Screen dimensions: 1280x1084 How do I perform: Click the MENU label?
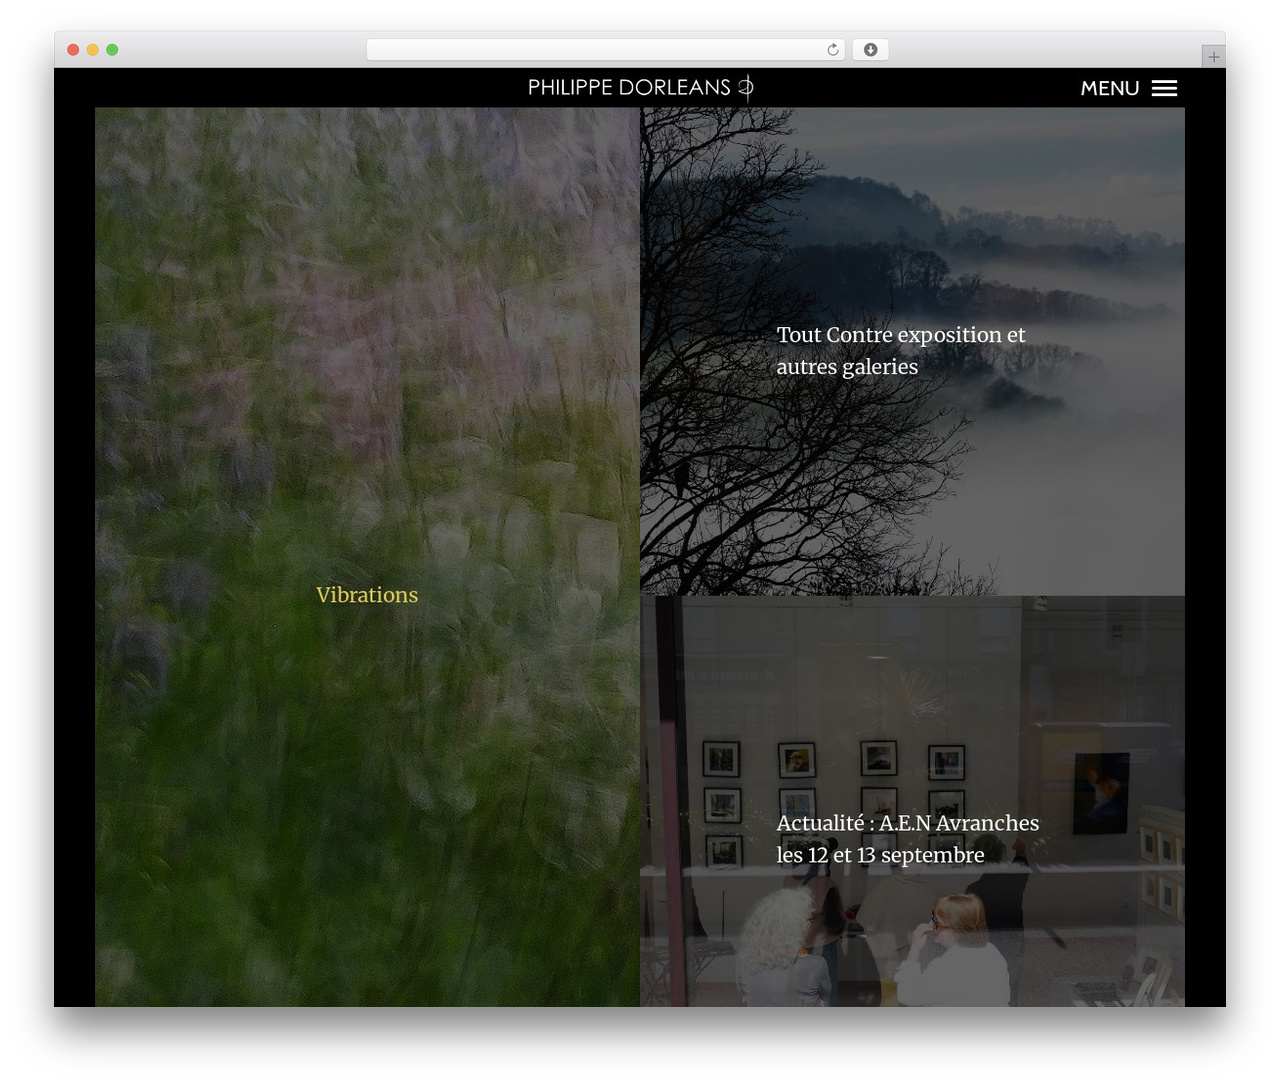point(1110,88)
